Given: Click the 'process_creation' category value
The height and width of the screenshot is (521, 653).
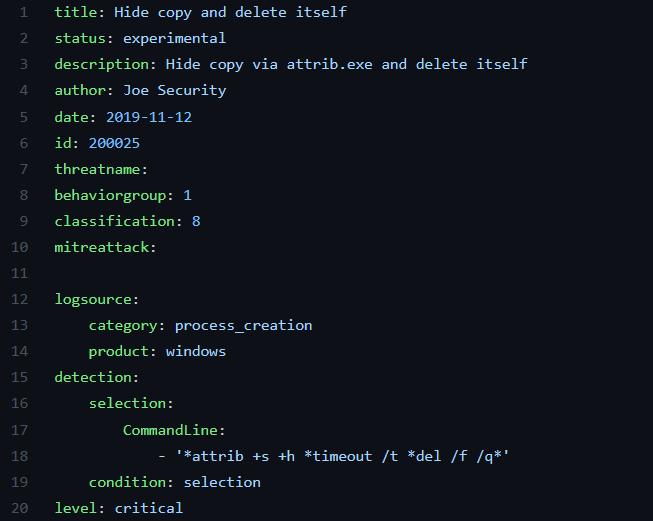Looking at the screenshot, I should 243,325.
